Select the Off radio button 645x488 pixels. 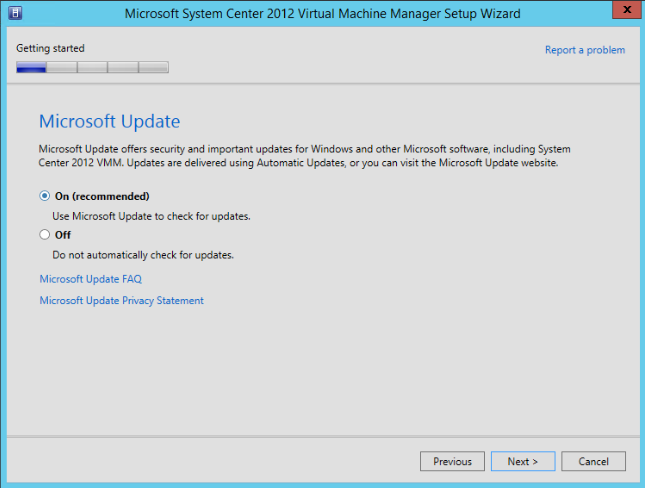point(44,235)
